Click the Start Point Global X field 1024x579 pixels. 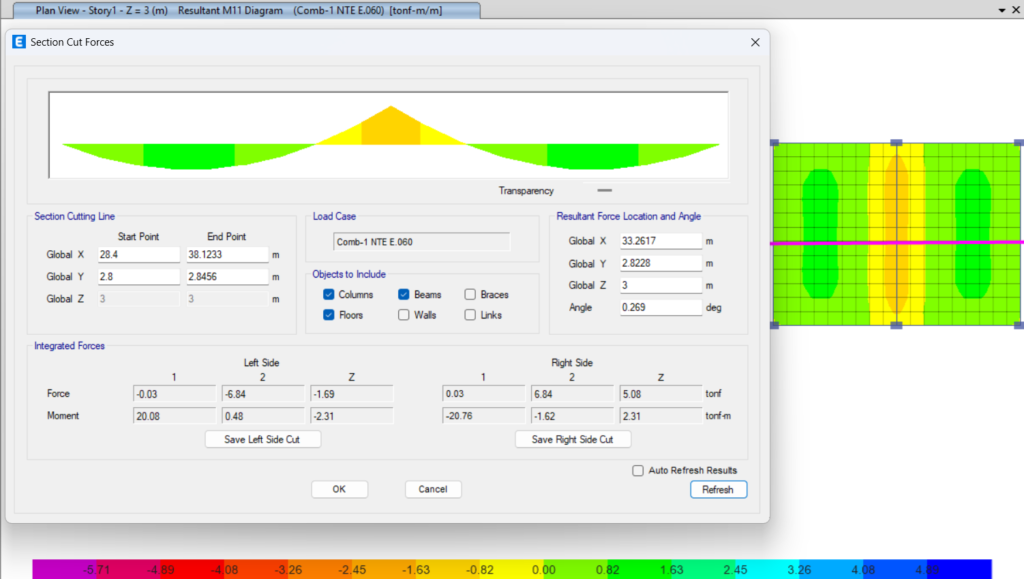point(138,255)
